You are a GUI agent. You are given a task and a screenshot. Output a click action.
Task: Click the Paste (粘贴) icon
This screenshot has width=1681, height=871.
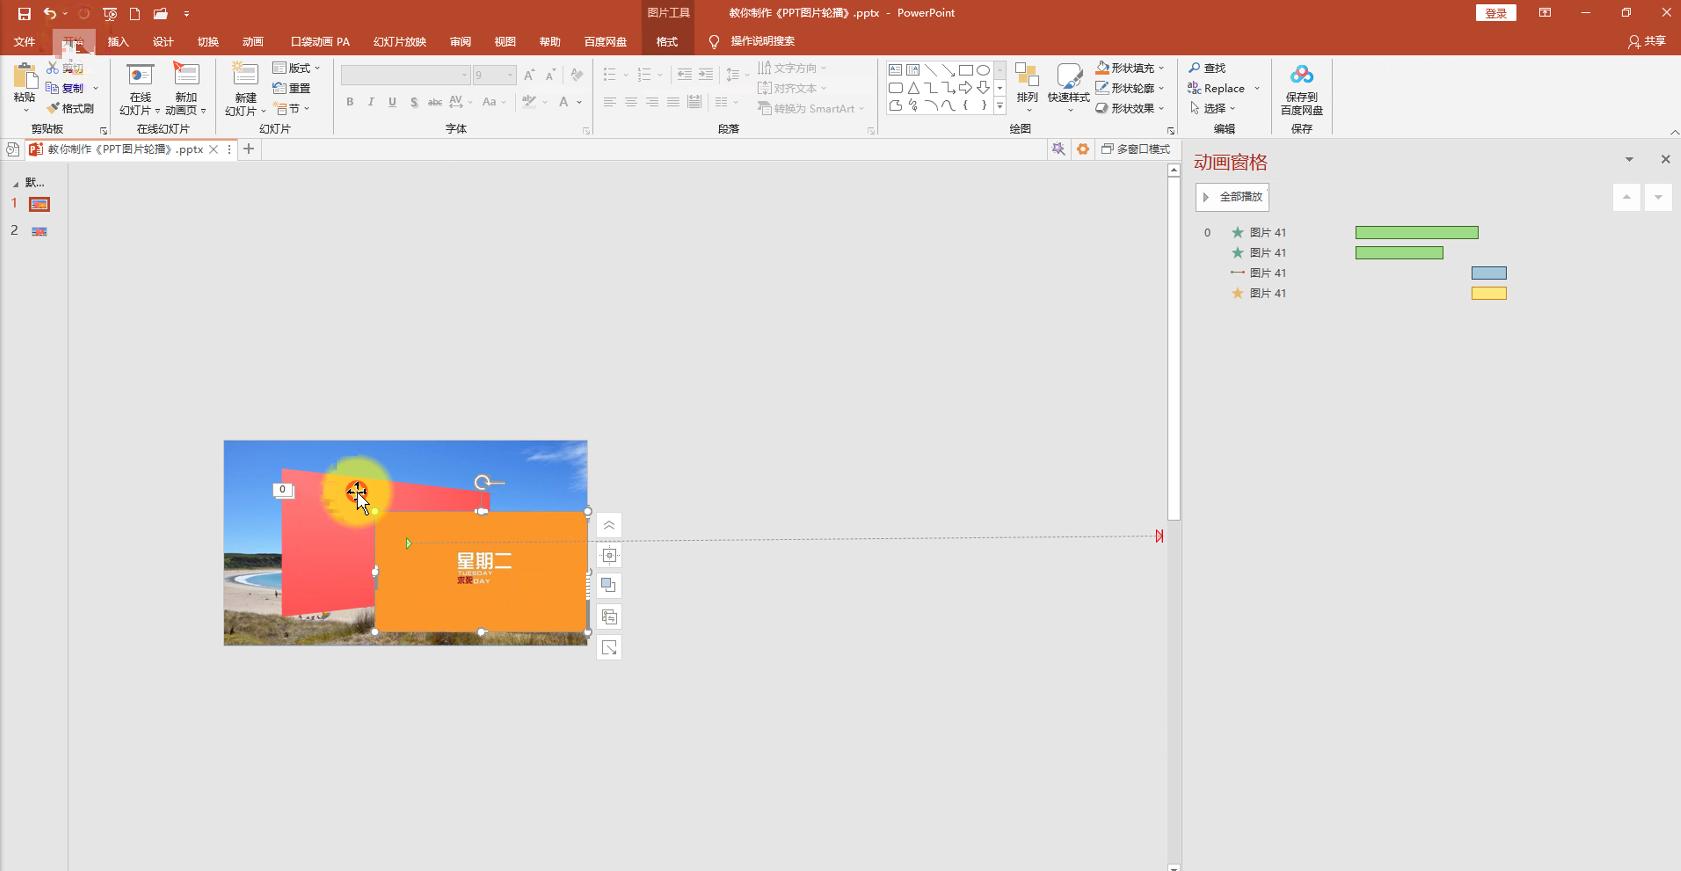point(24,77)
